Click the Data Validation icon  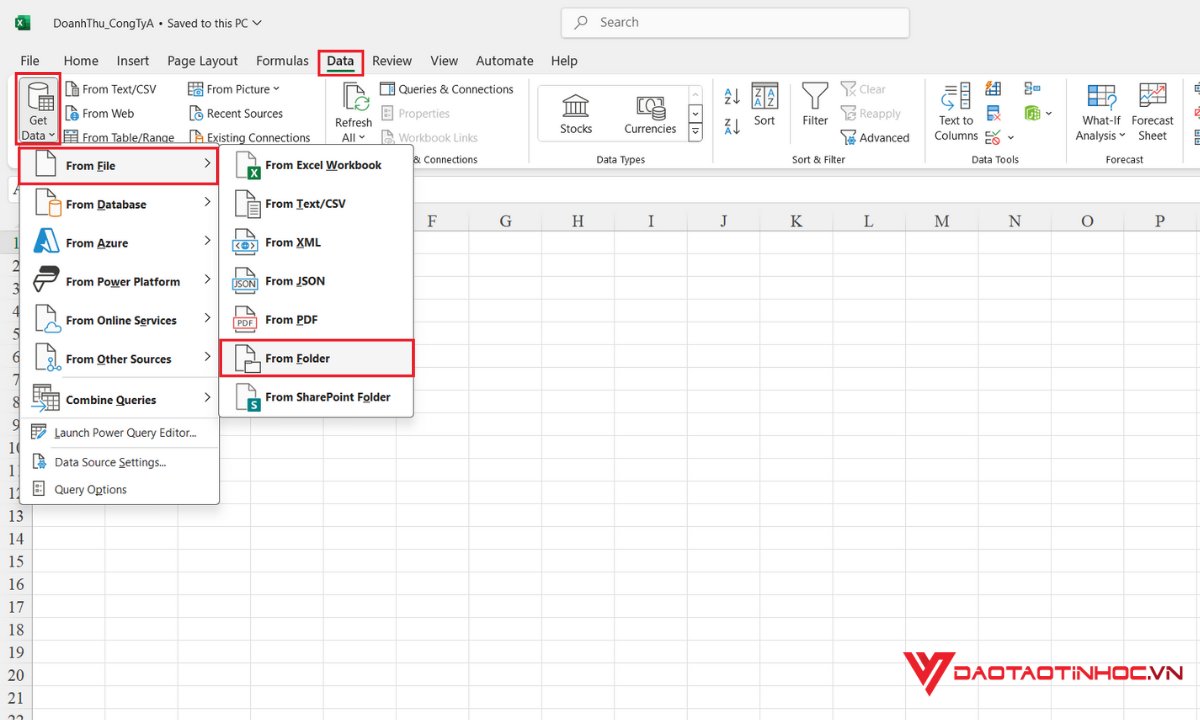993,137
